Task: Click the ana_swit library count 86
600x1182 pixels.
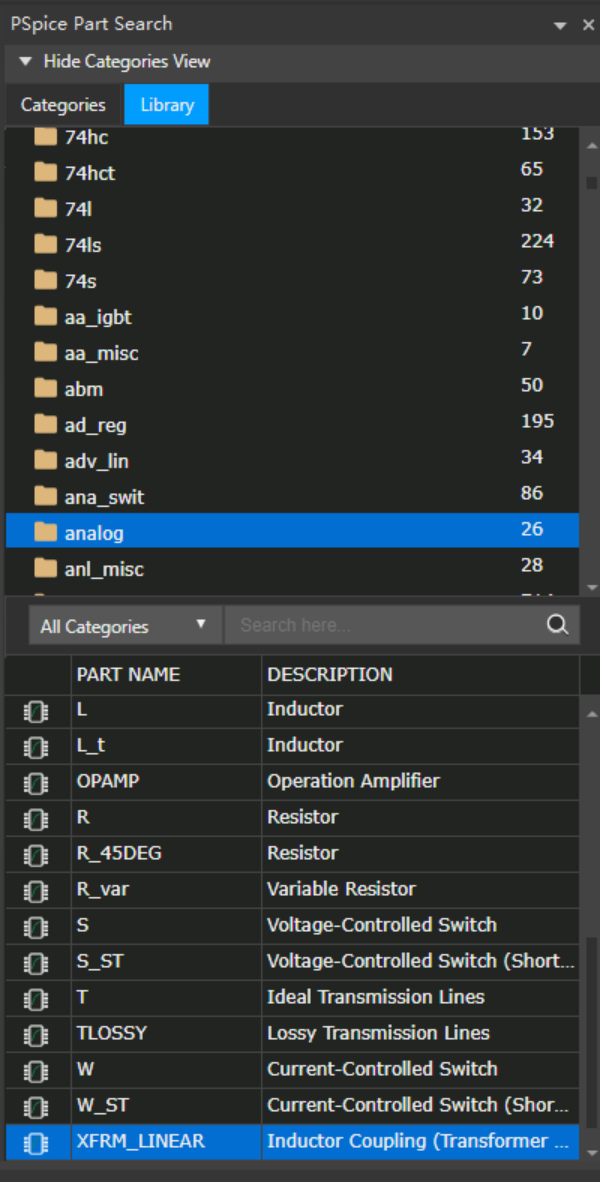Action: tap(531, 493)
